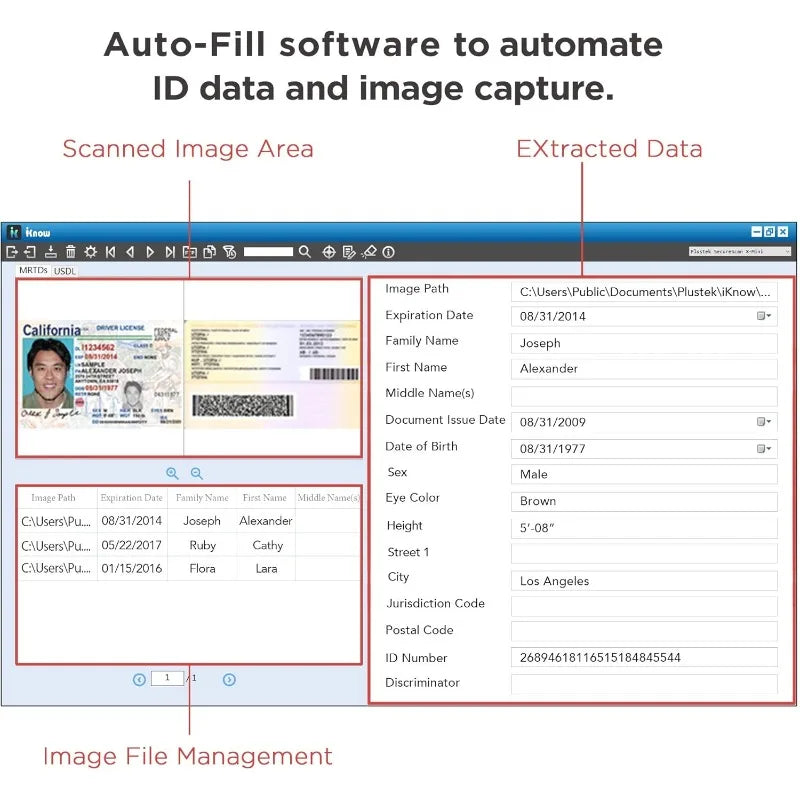Viewport: 800px width, 800px height.
Task: Click the trash delete icon in toolbar
Action: pyautogui.click(x=71, y=252)
